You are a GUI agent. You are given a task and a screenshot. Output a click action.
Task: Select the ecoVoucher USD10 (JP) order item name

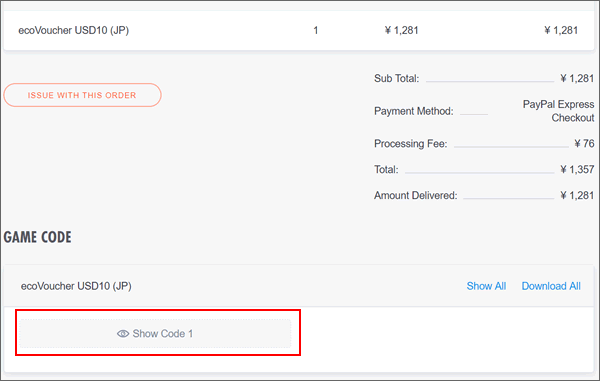(x=73, y=30)
